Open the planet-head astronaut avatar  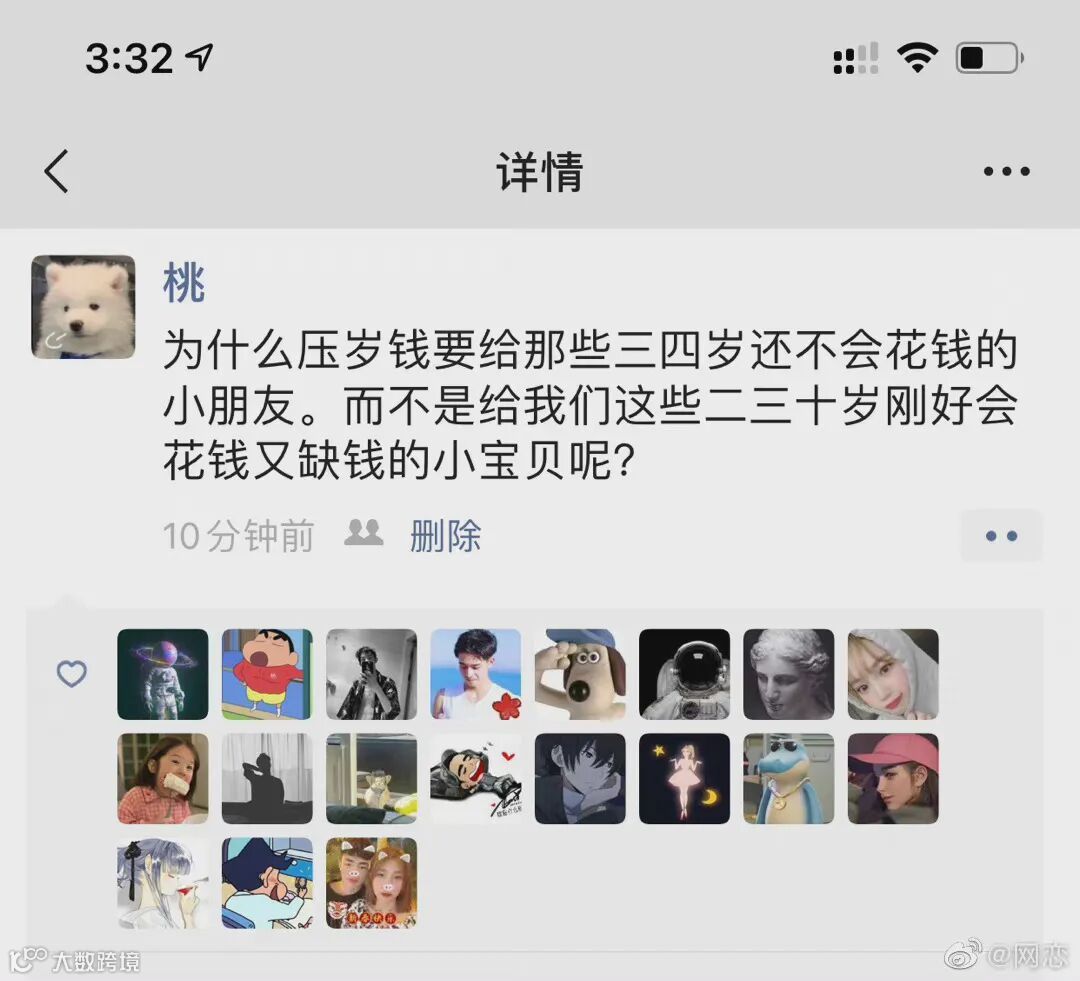click(x=163, y=674)
